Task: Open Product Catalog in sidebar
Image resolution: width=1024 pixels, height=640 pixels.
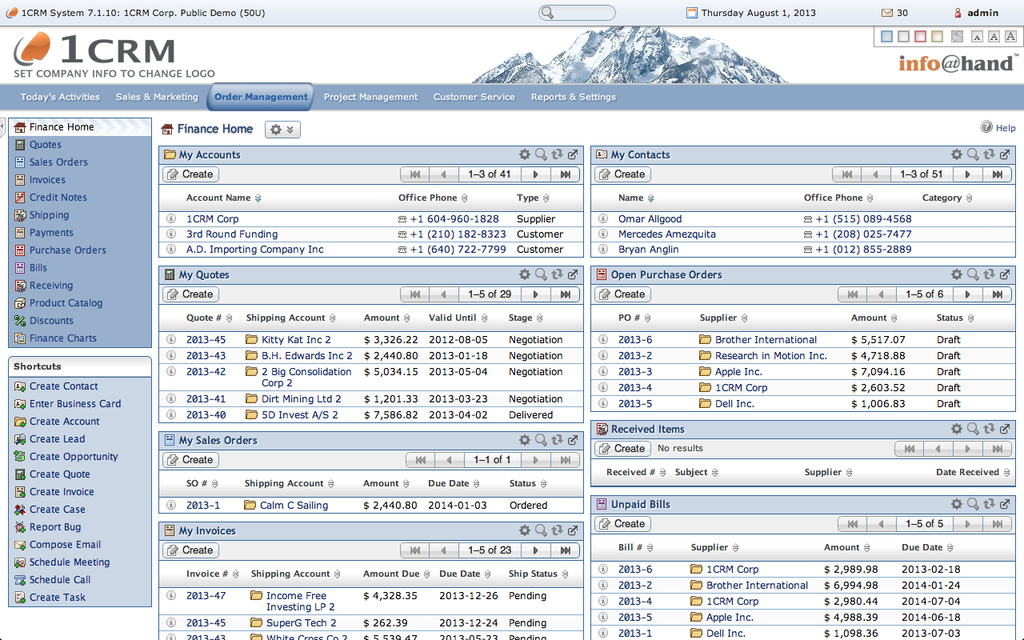Action: (x=65, y=303)
